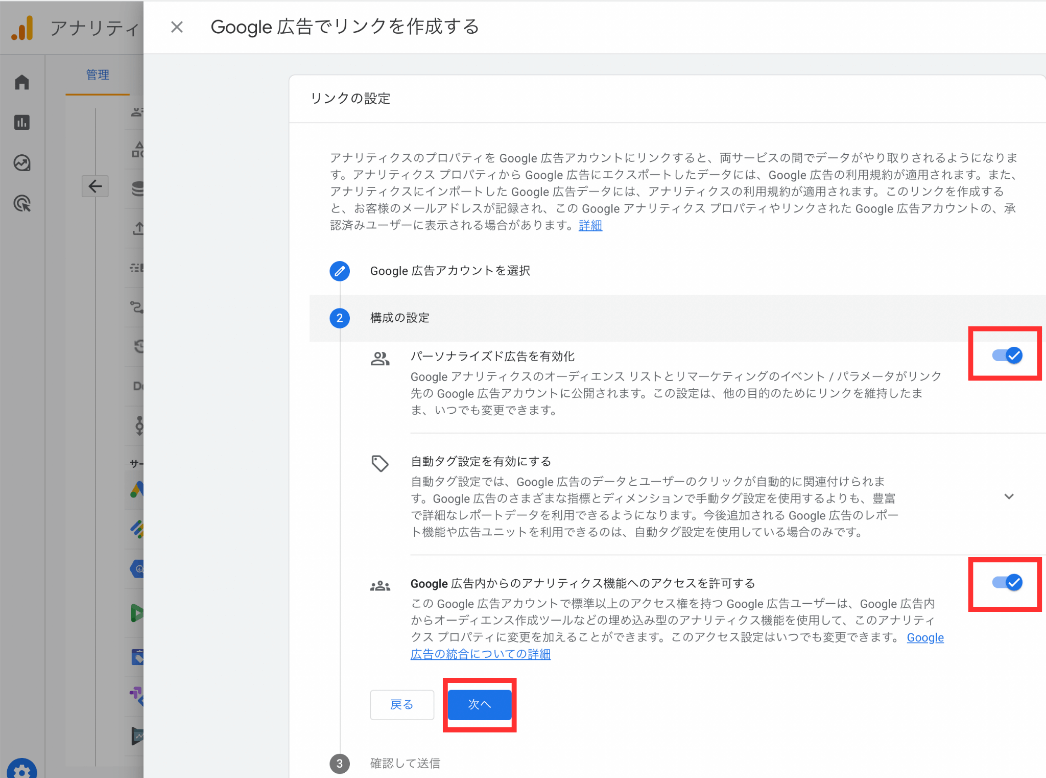Screen dimensions: 1046x778
Task: Click the 構成の設定 step heading
Action: 400,318
